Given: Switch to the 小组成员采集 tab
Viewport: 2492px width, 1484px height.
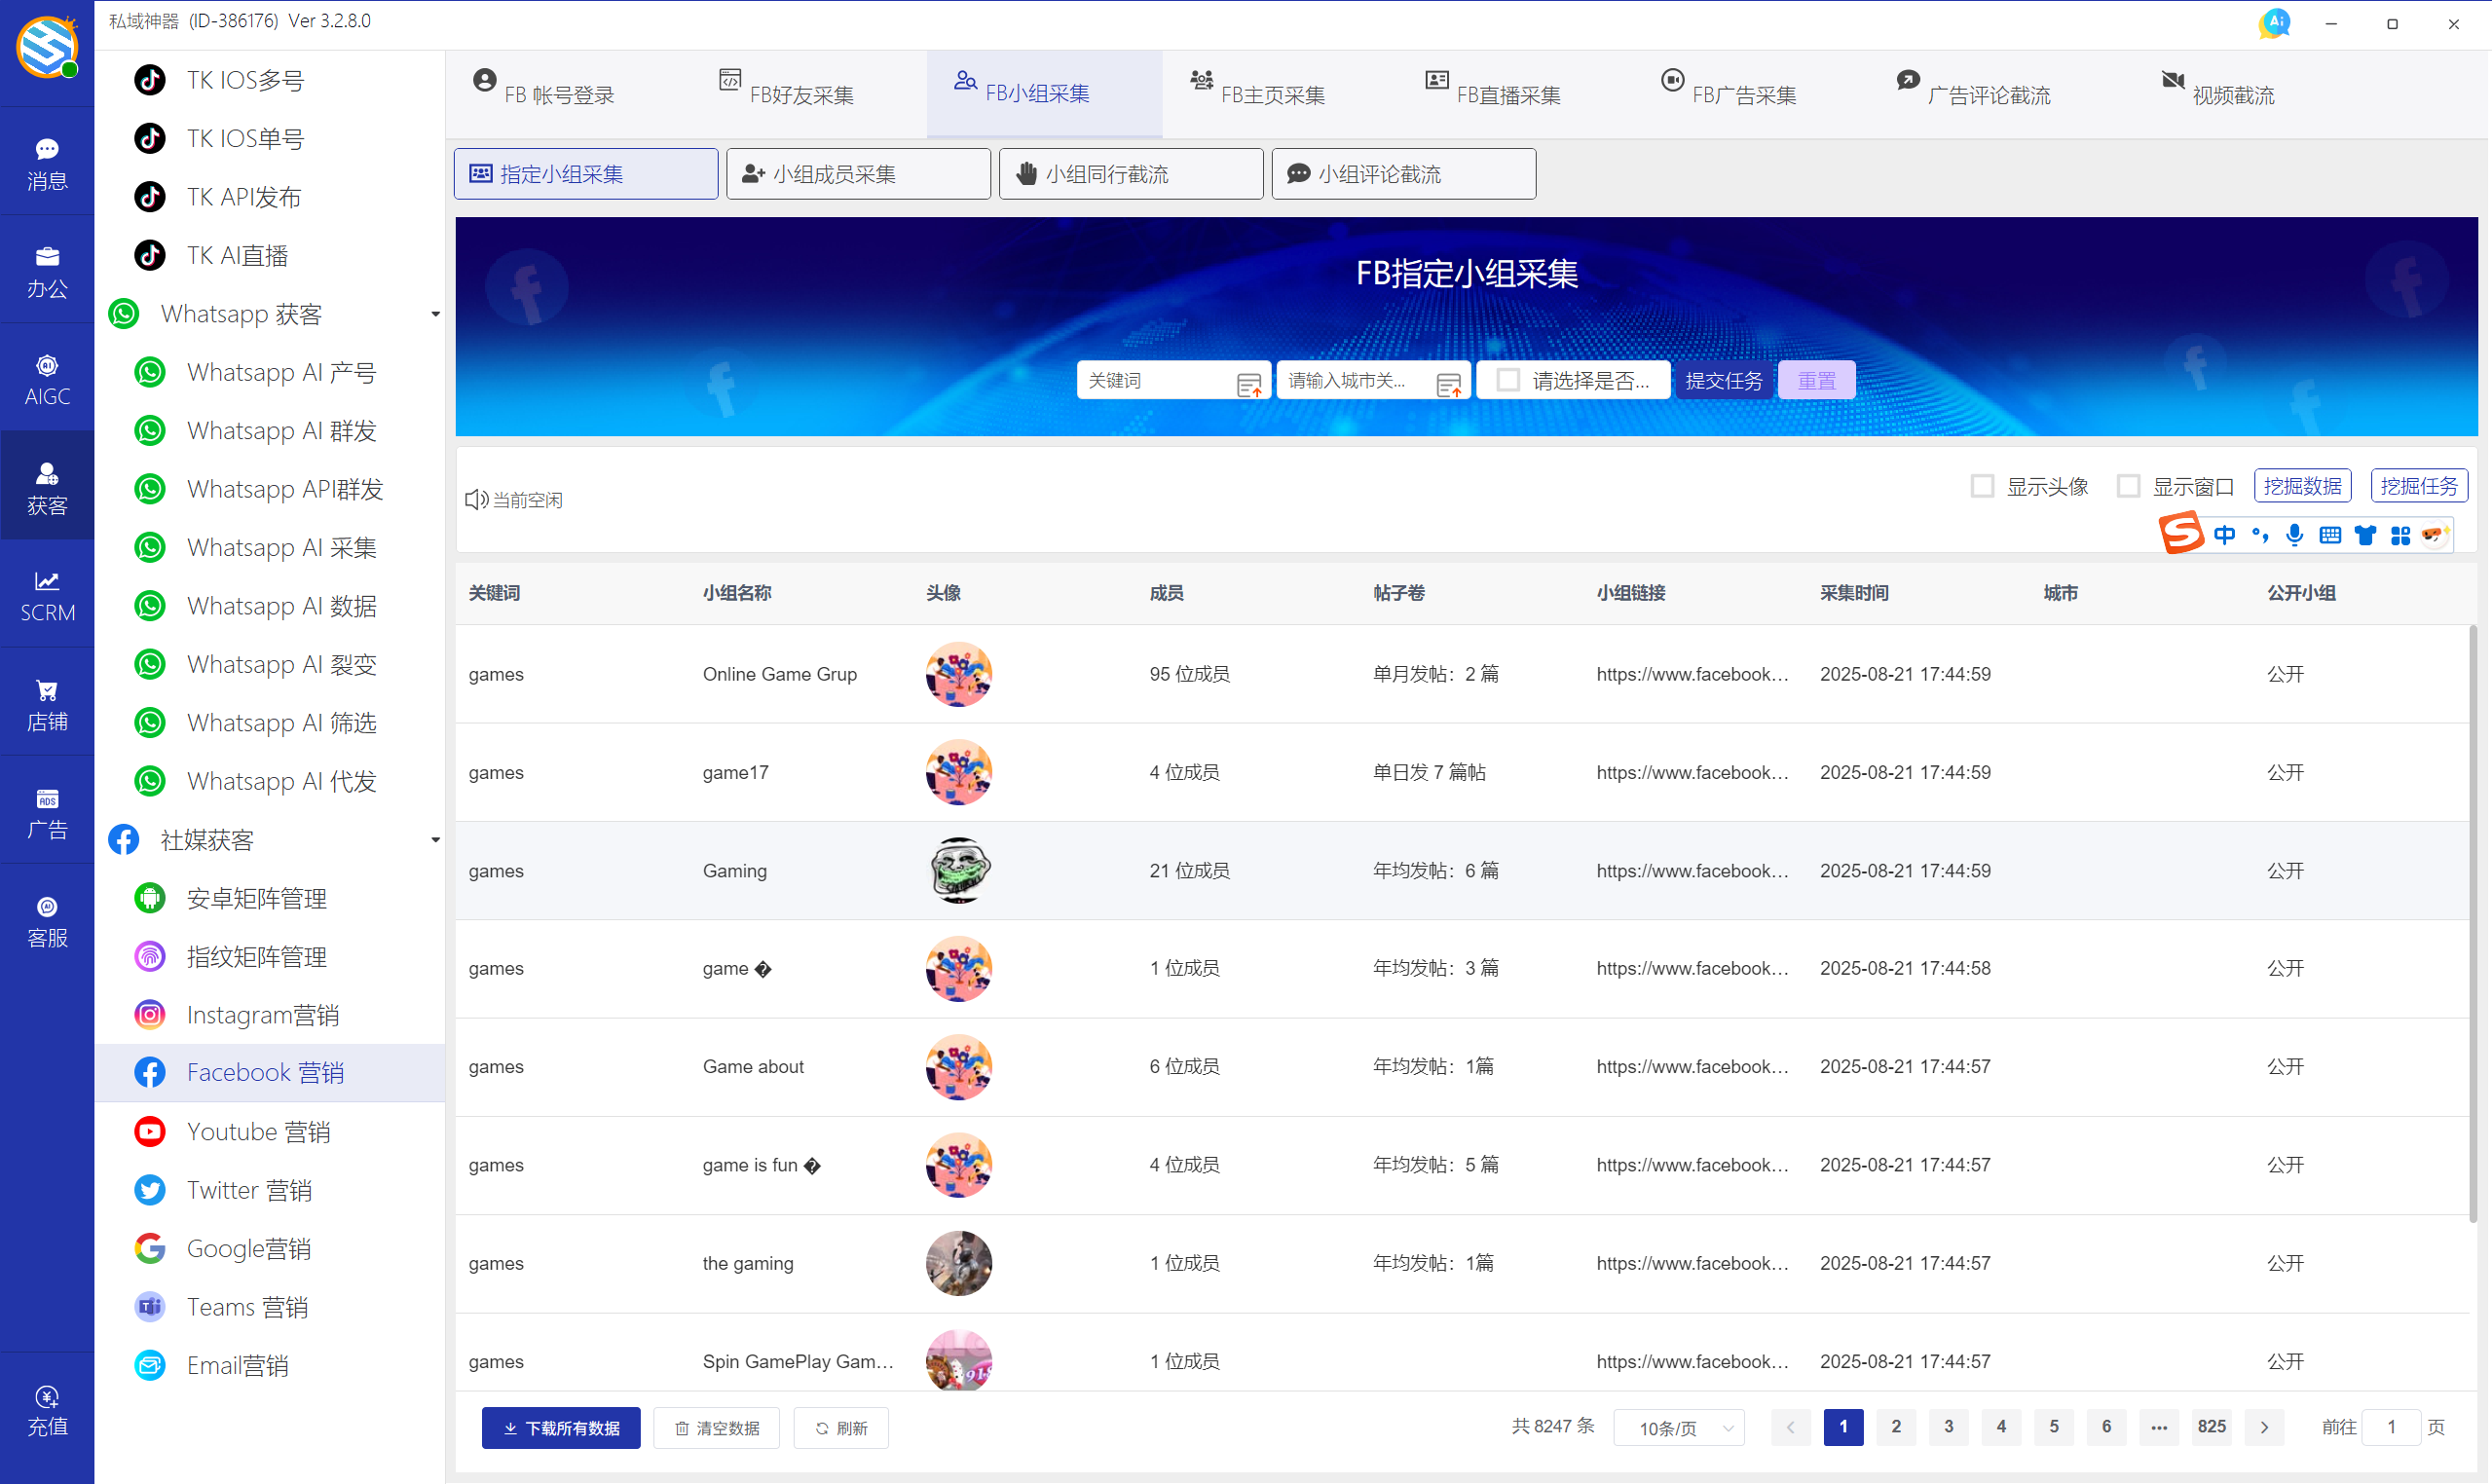Looking at the screenshot, I should (857, 174).
